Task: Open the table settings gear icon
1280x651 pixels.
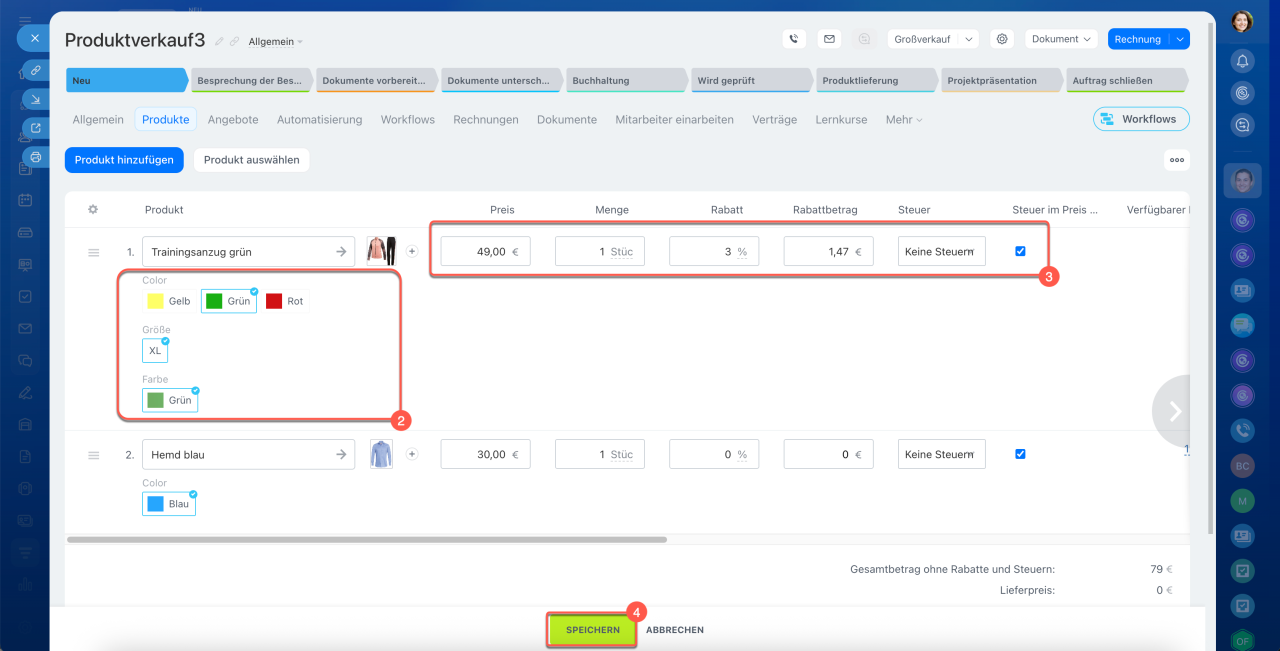Action: coord(93,210)
